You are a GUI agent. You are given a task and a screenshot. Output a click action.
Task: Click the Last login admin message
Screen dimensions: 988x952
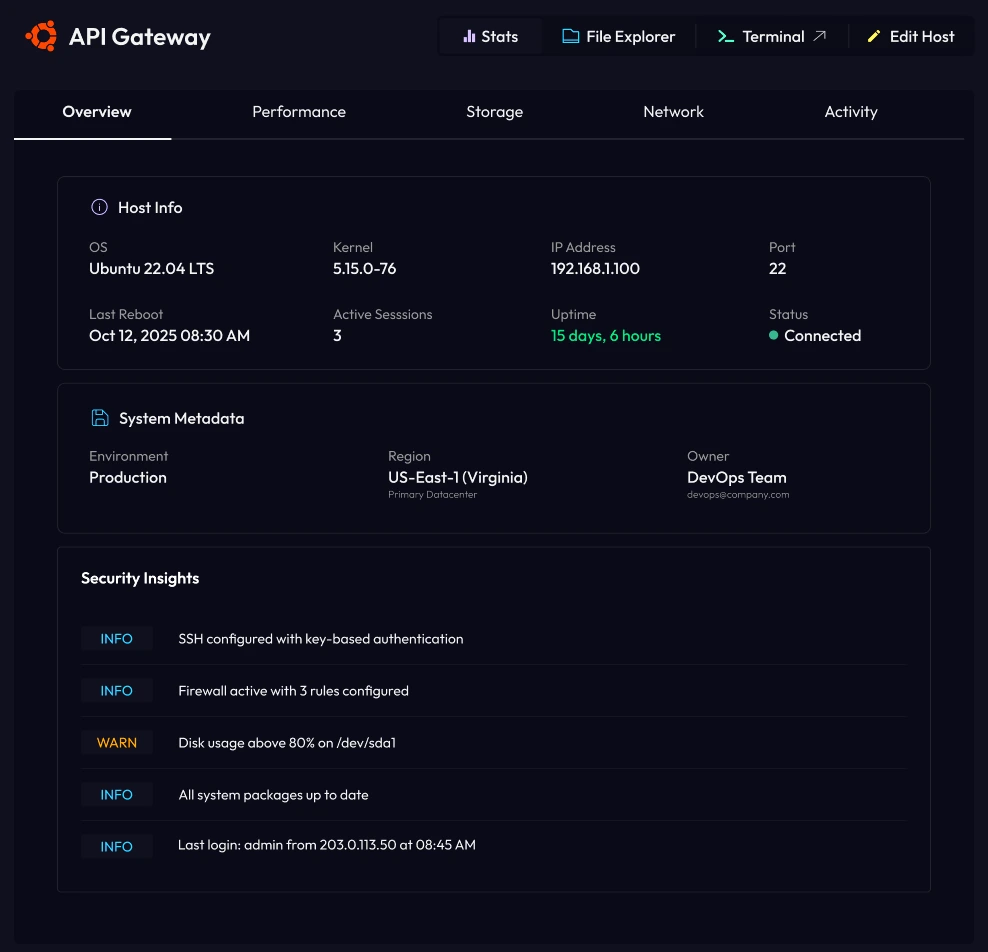click(x=326, y=844)
